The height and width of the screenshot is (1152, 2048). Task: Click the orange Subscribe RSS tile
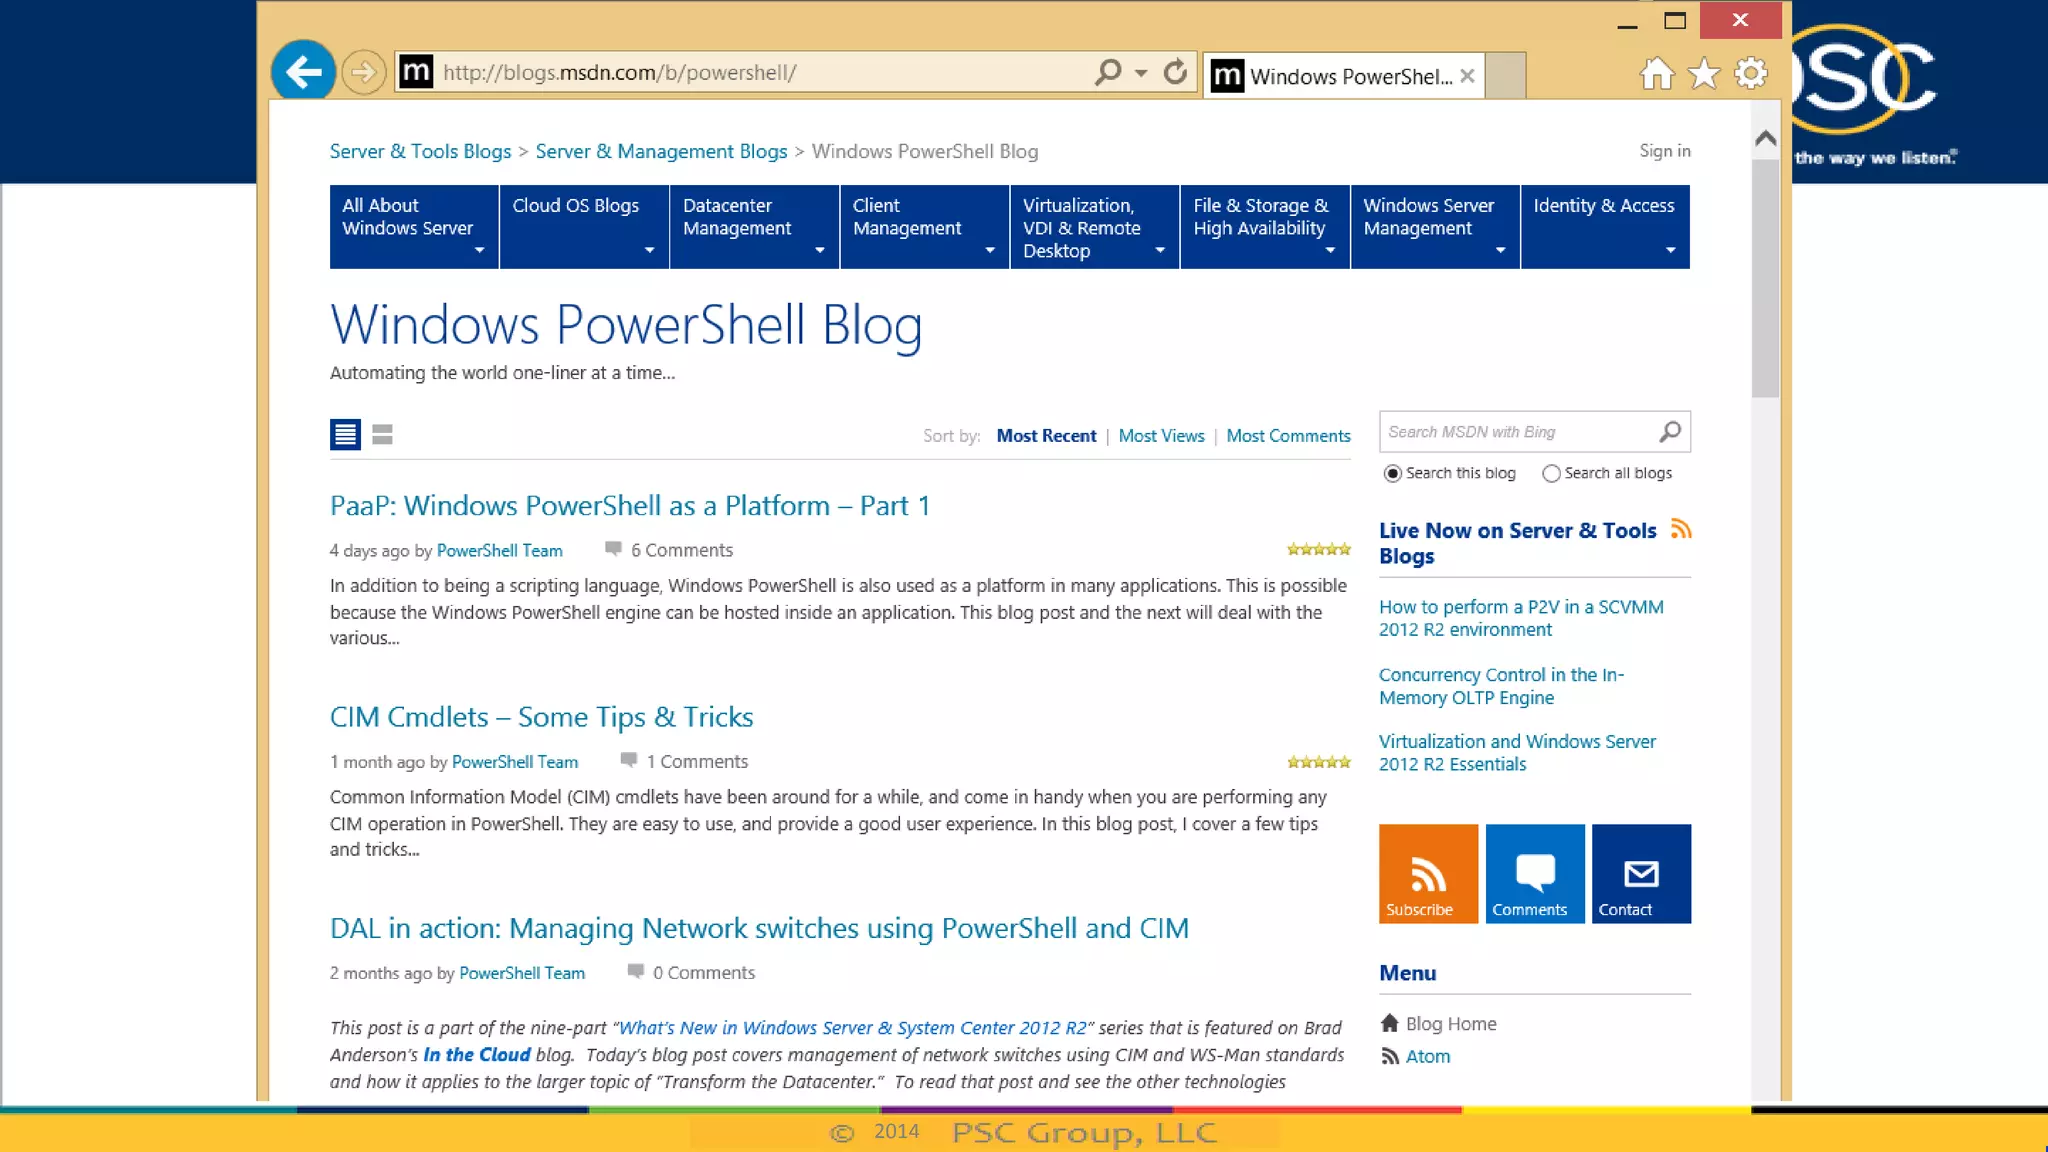1428,873
